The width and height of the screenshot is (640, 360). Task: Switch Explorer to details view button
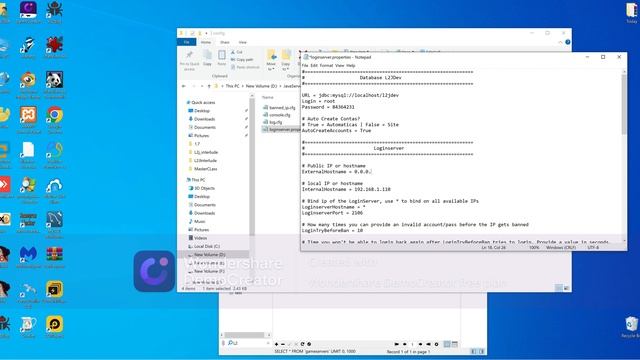559,288
